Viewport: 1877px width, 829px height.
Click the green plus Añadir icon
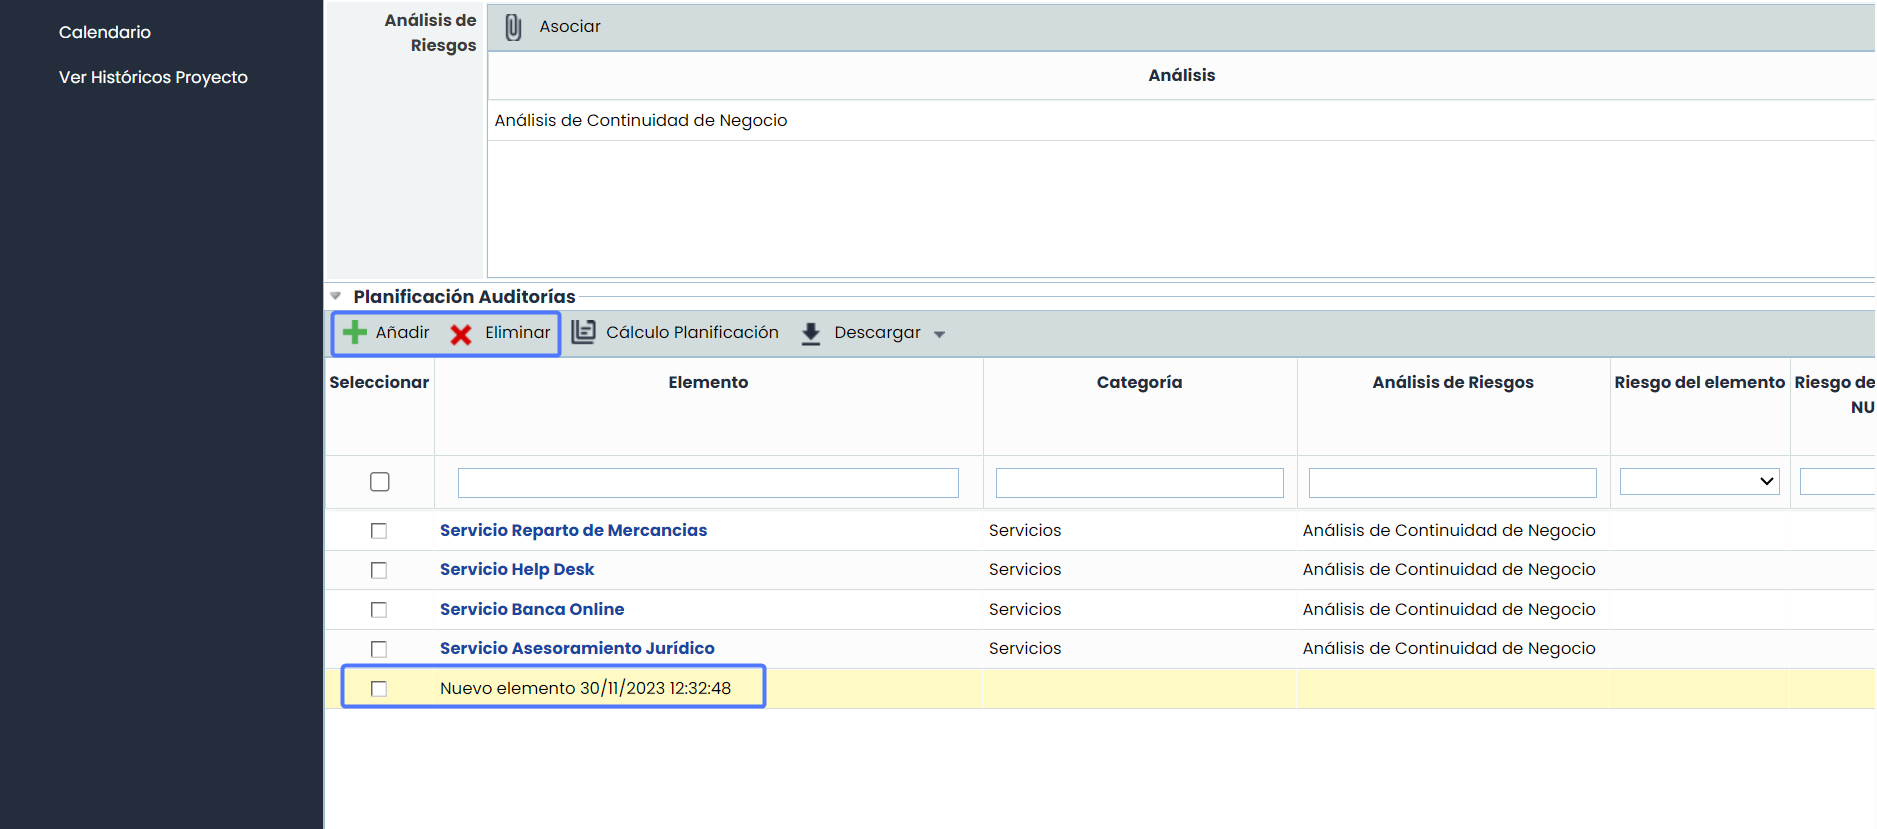coord(355,332)
